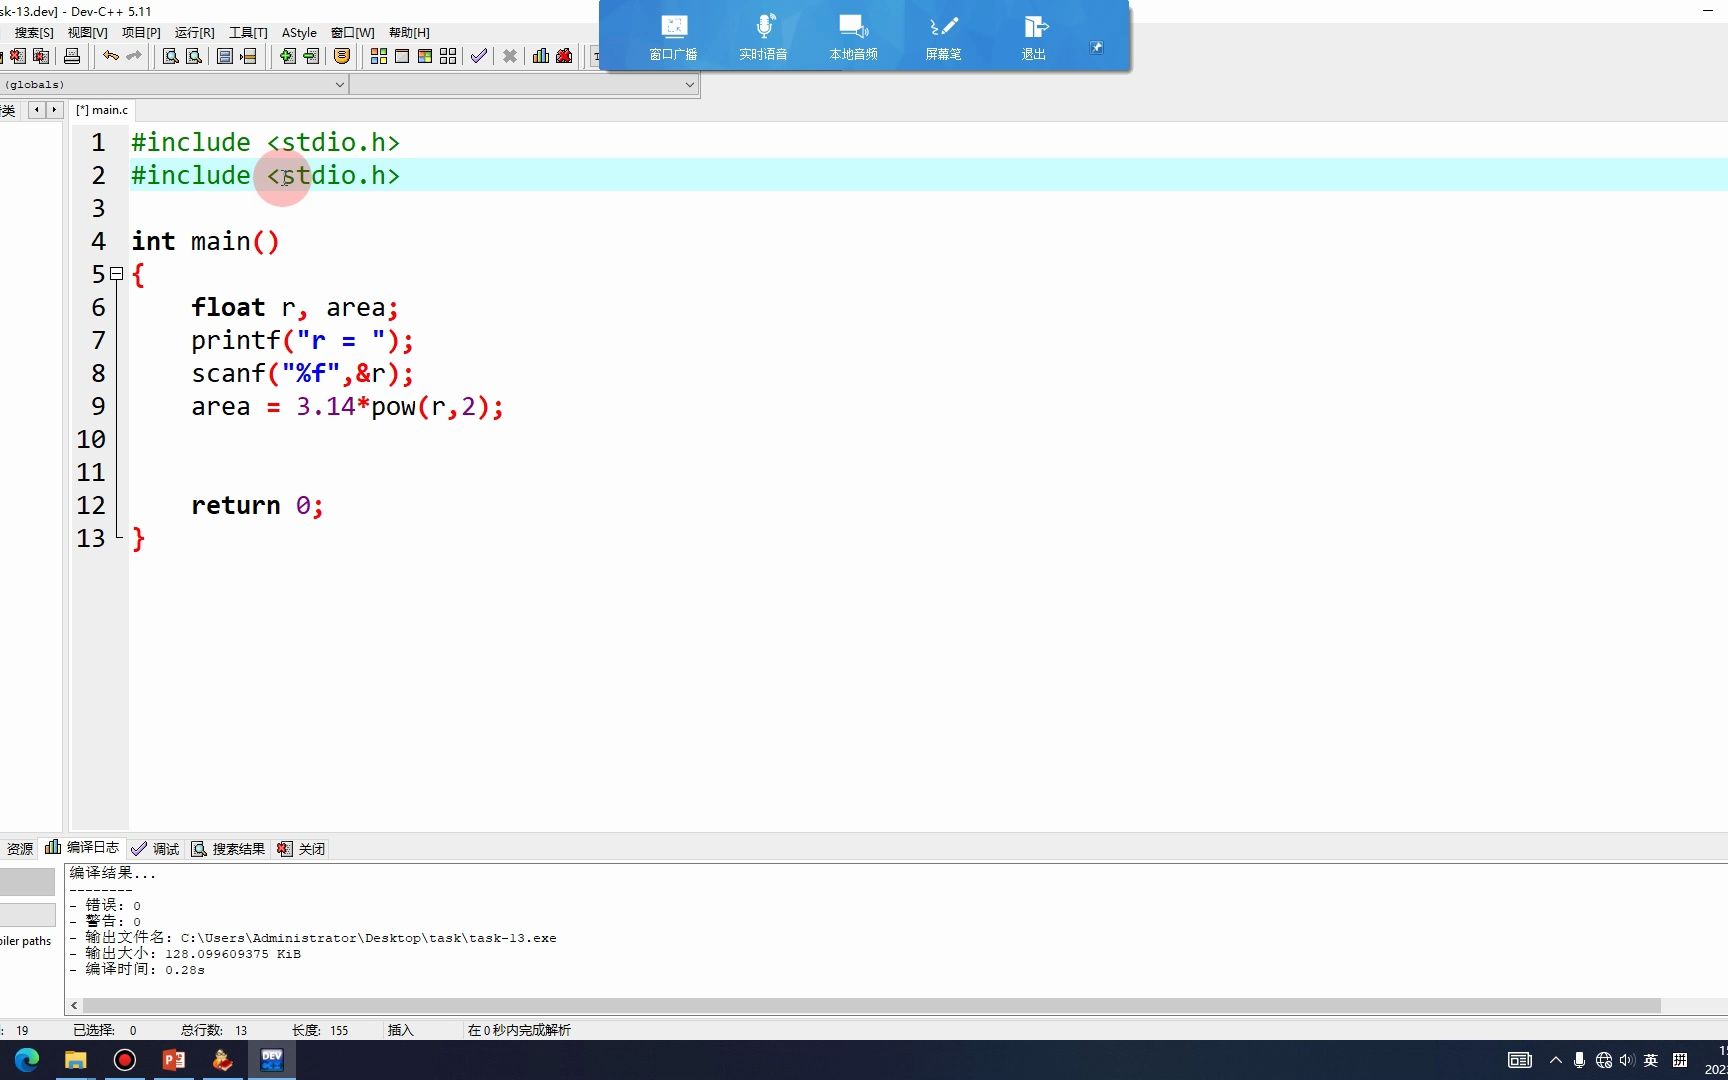Open Replace with the second magnifier icon

tap(194, 56)
